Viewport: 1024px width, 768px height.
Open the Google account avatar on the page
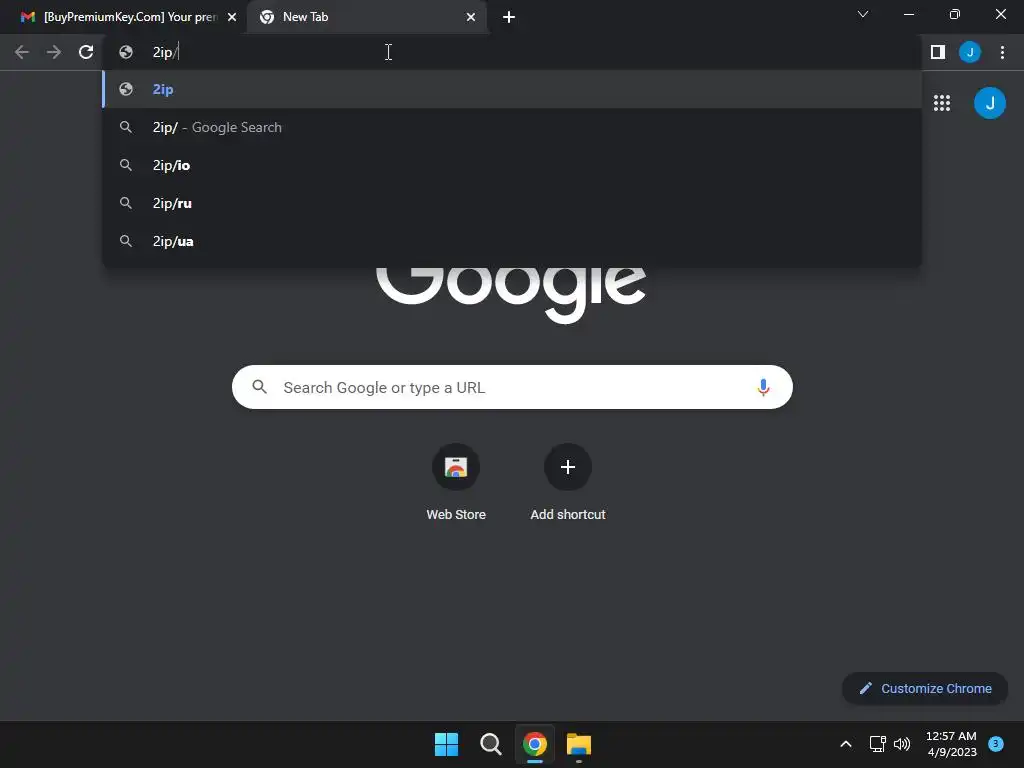pyautogui.click(x=989, y=103)
